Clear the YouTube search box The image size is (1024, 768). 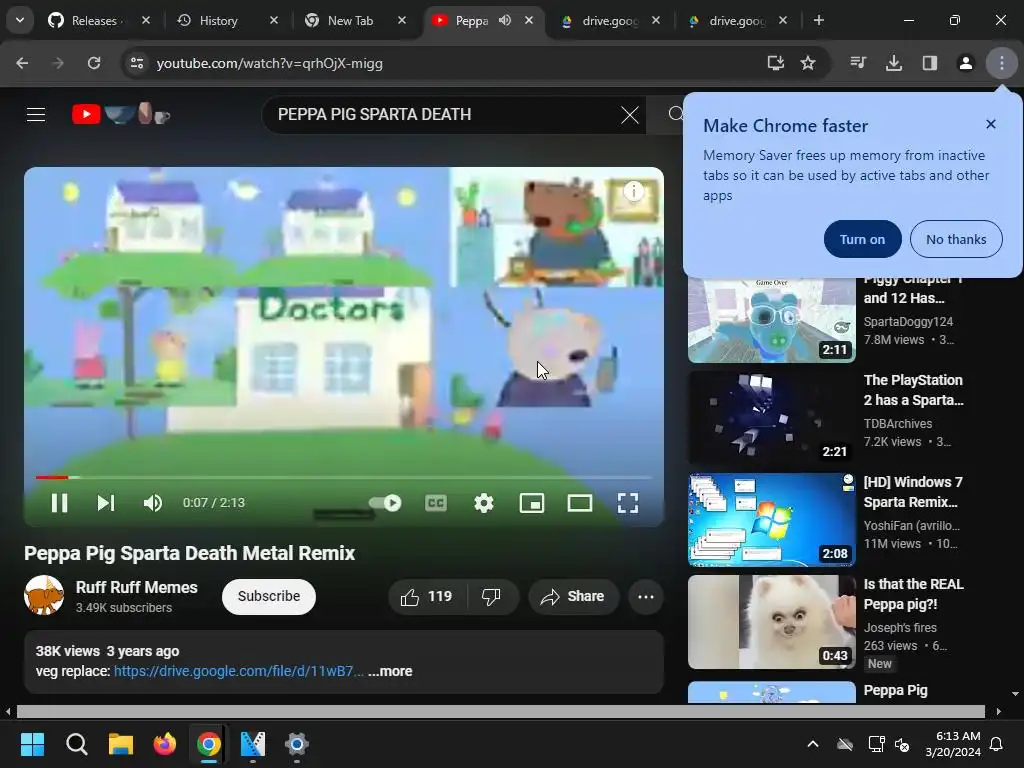point(630,115)
